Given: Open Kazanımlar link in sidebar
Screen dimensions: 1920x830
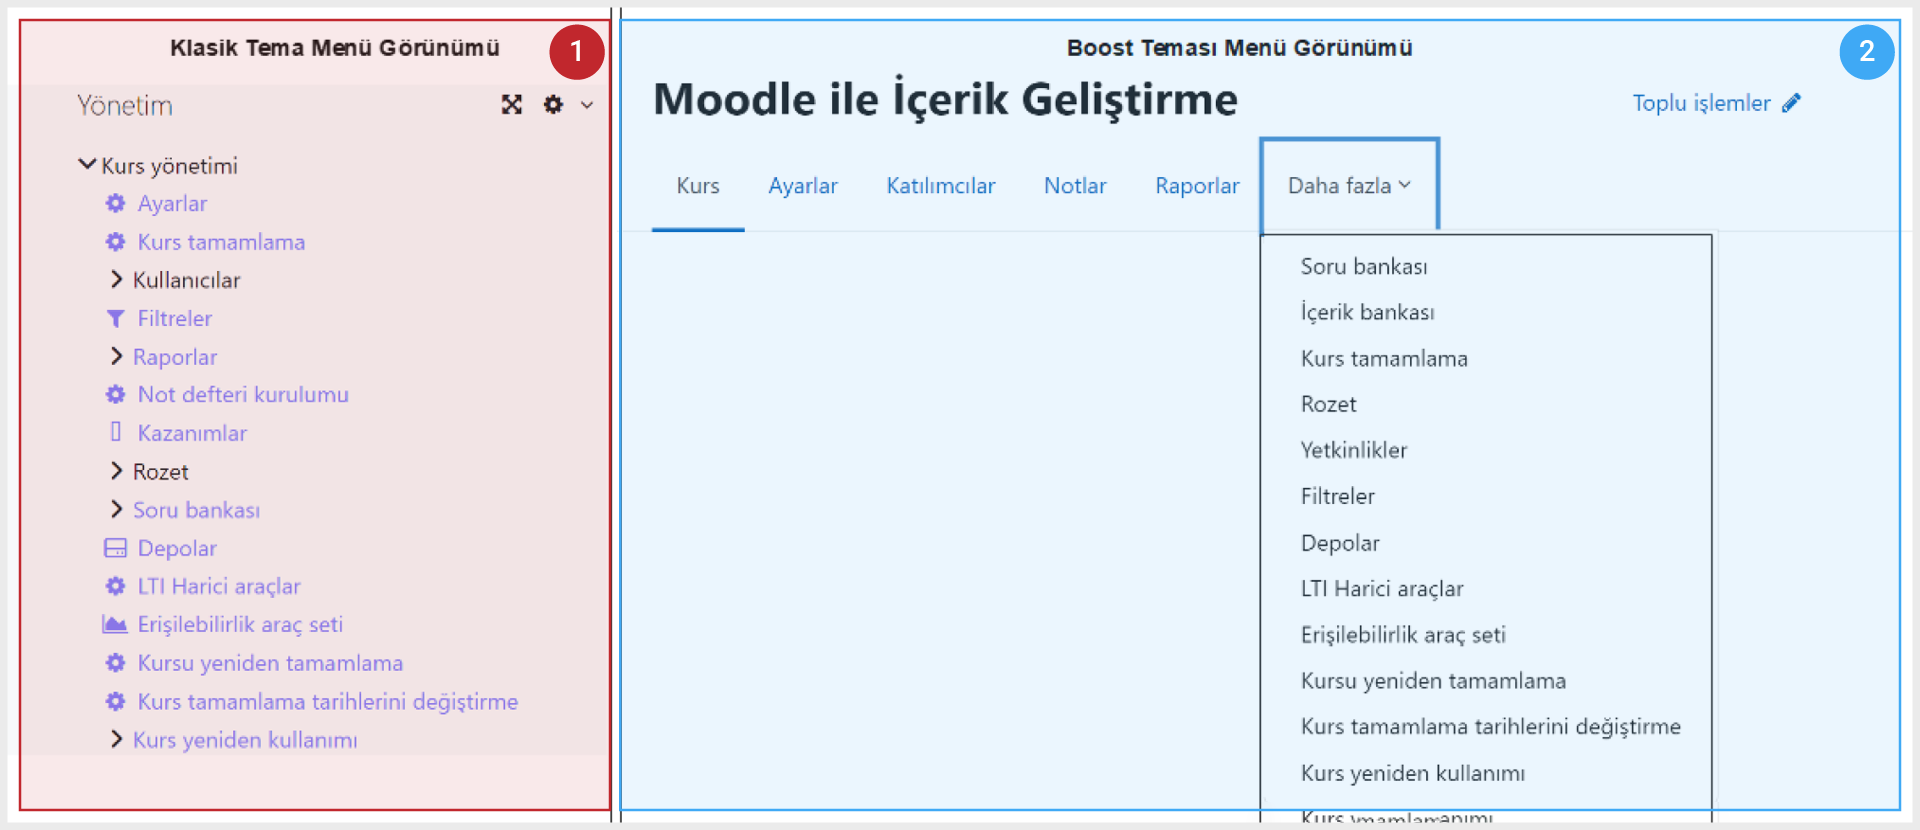Looking at the screenshot, I should pos(192,433).
